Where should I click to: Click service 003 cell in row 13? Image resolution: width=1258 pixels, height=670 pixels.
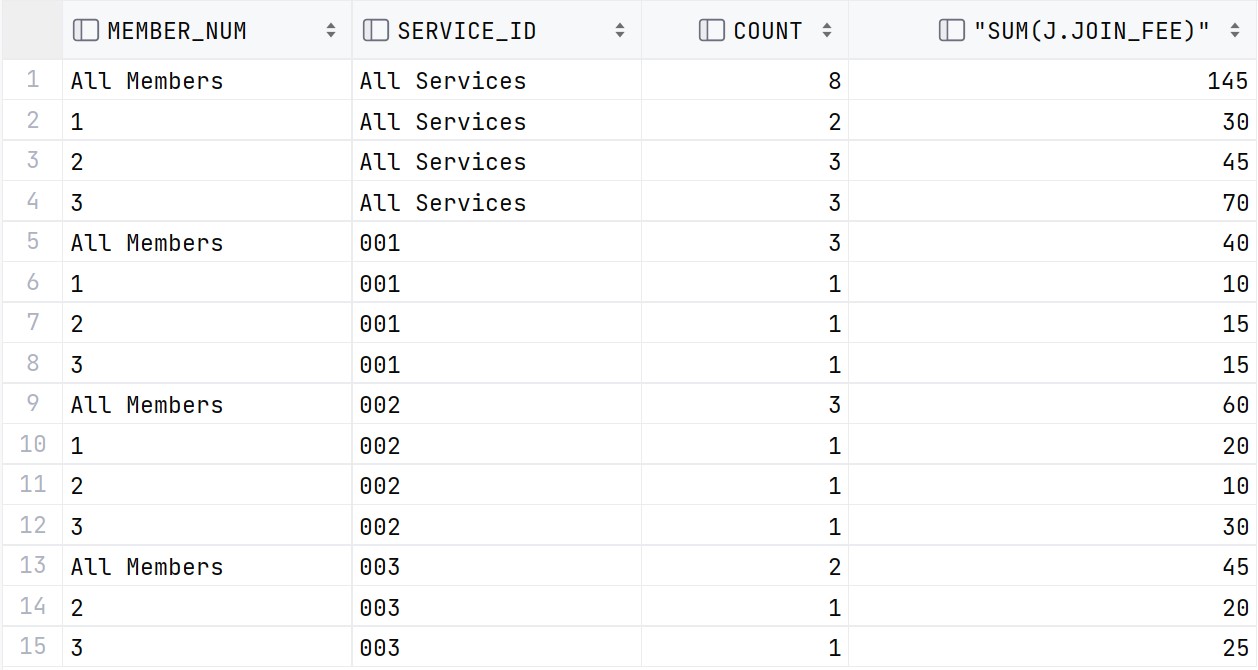(497, 566)
